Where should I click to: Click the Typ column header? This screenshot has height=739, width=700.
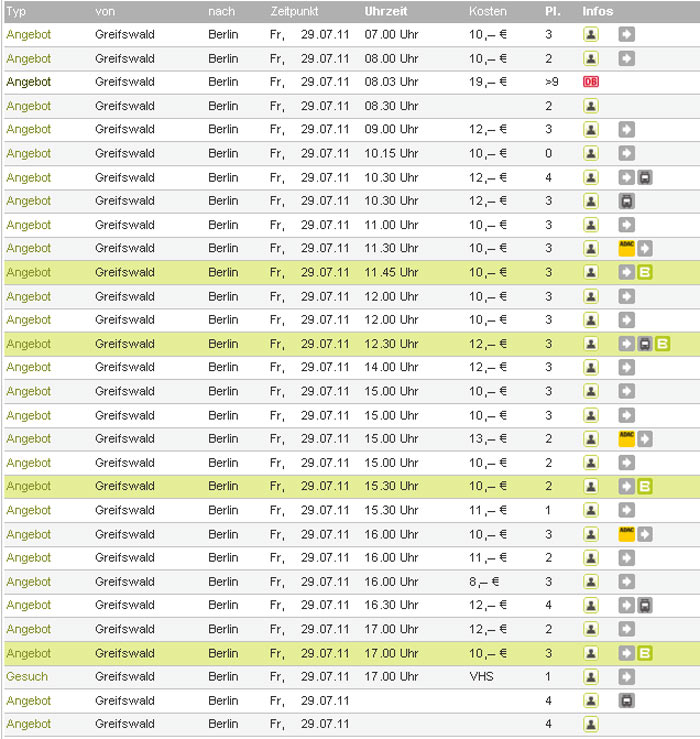pos(16,11)
